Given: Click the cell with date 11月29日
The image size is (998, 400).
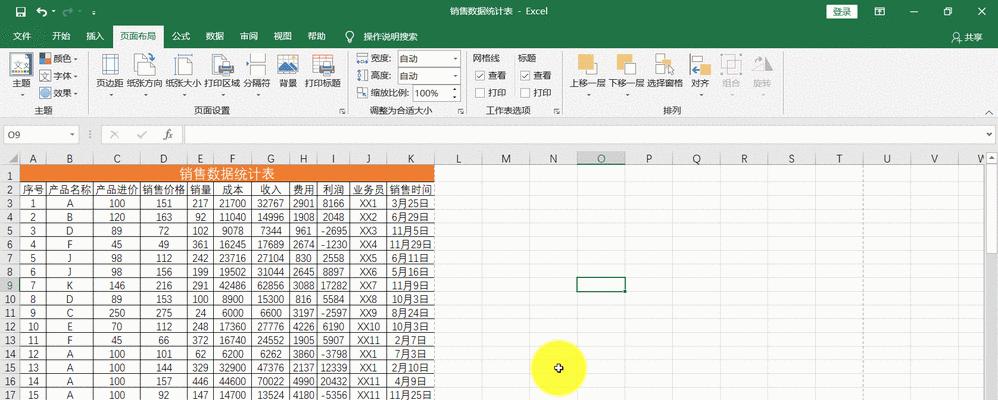Looking at the screenshot, I should pyautogui.click(x=411, y=244).
